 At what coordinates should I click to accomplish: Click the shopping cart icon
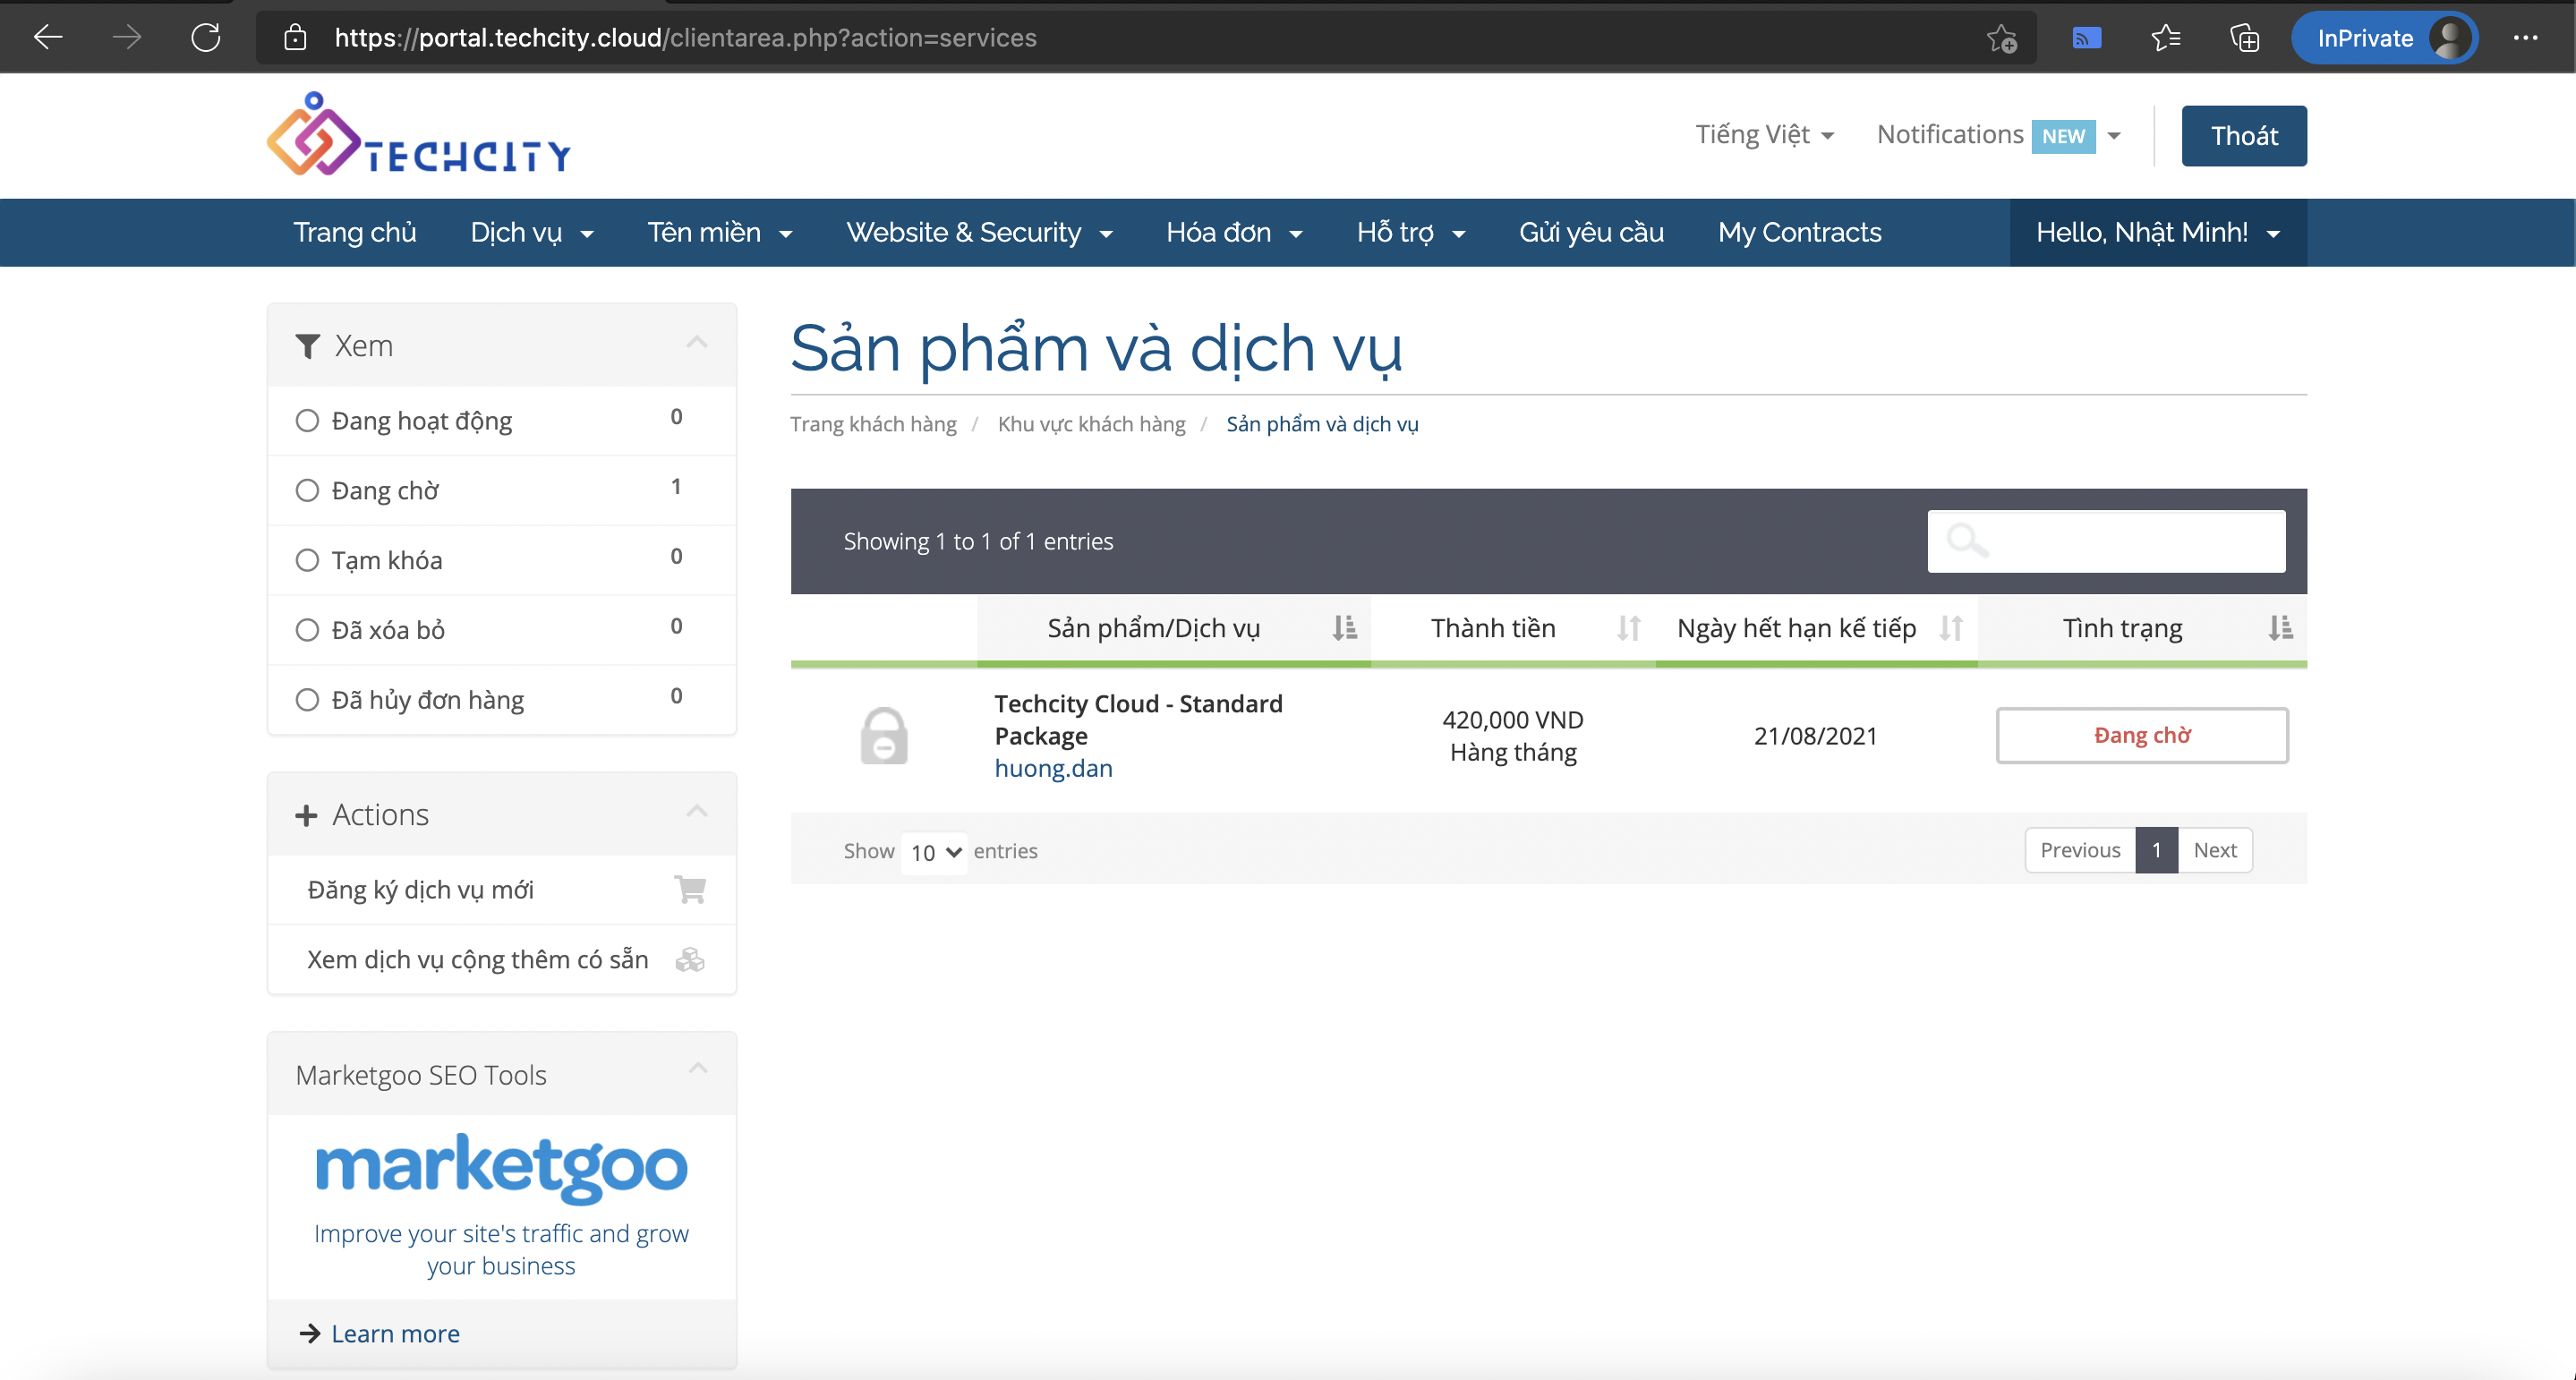pos(690,889)
